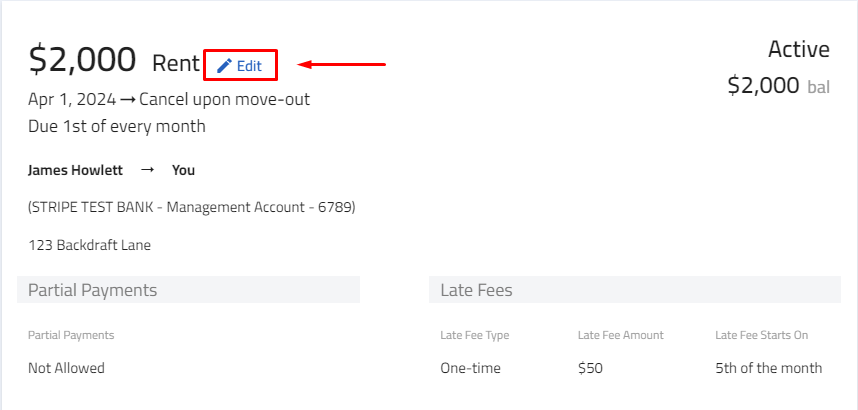858x410 pixels.
Task: Select the $50 late fee amount
Action: pos(590,368)
